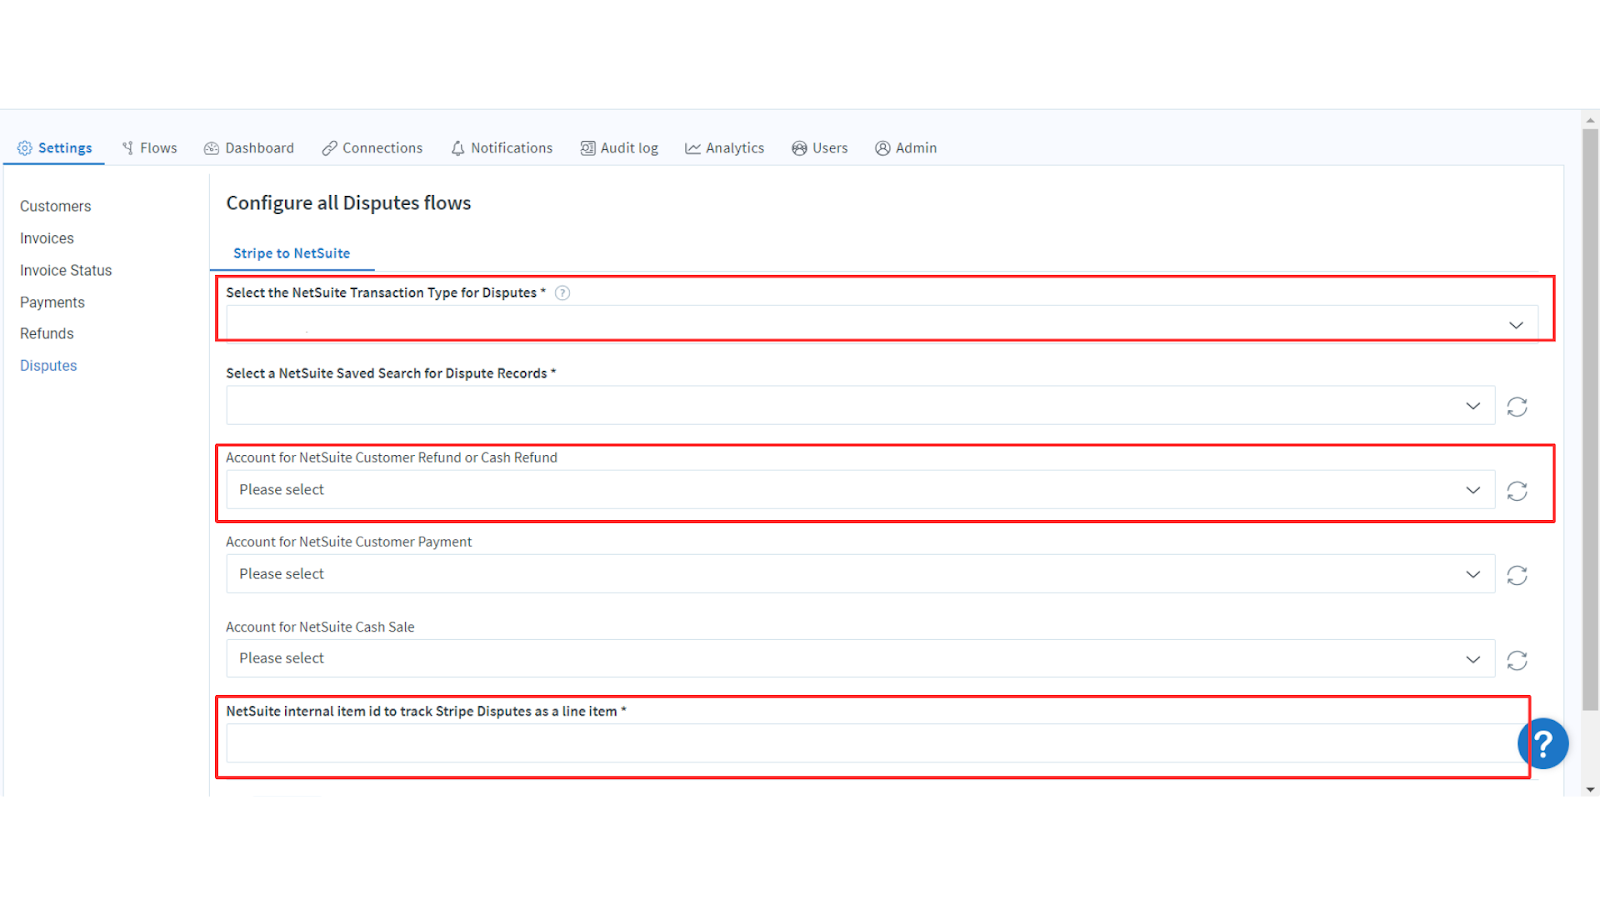Click the Flows branch icon
1600x900 pixels.
coord(128,148)
